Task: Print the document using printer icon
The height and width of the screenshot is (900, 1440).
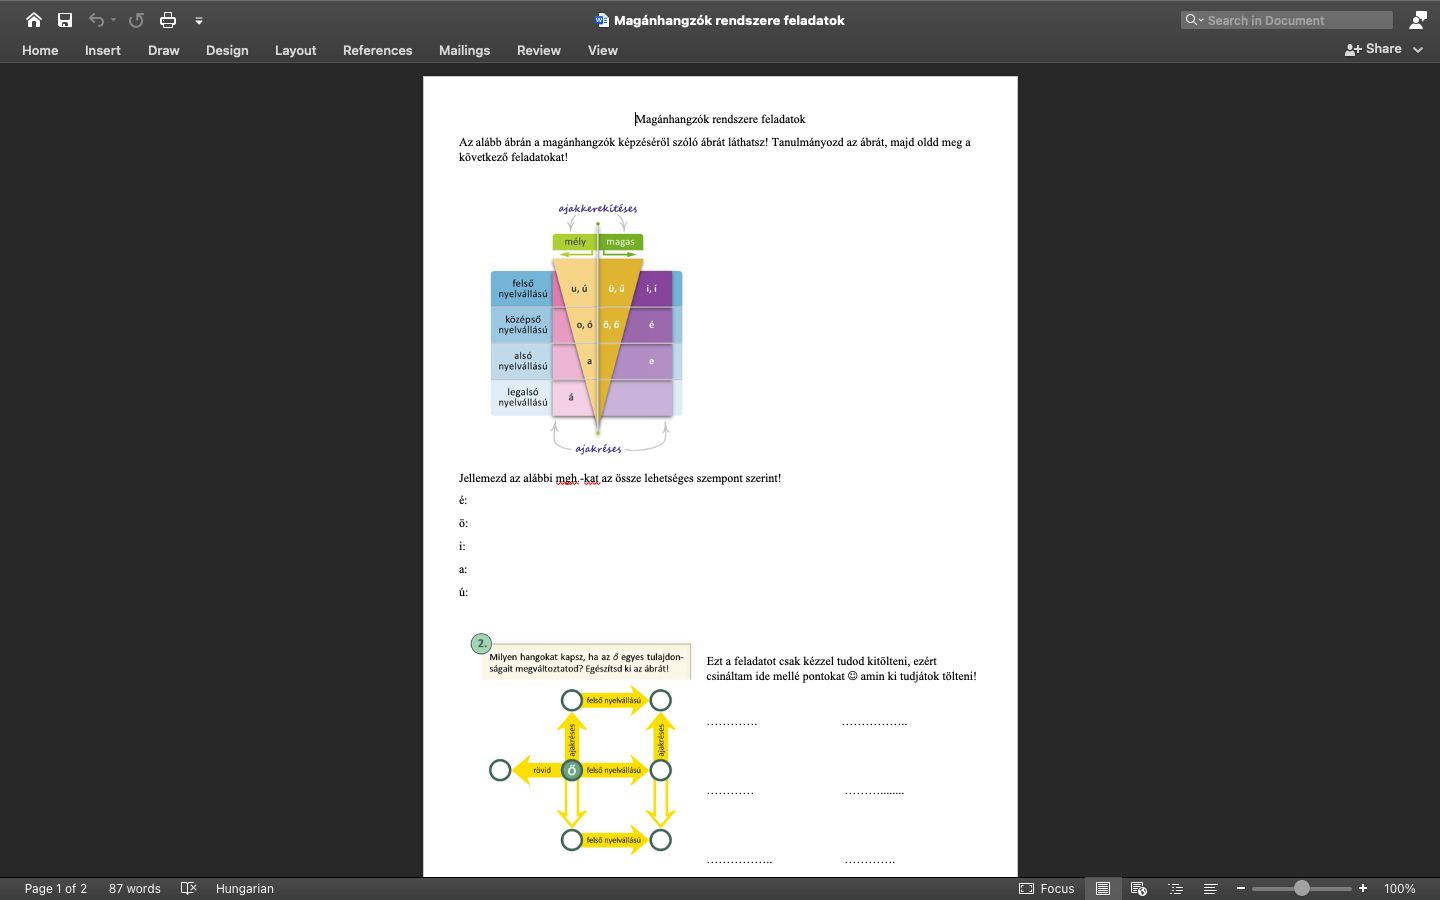Action: coord(168,20)
